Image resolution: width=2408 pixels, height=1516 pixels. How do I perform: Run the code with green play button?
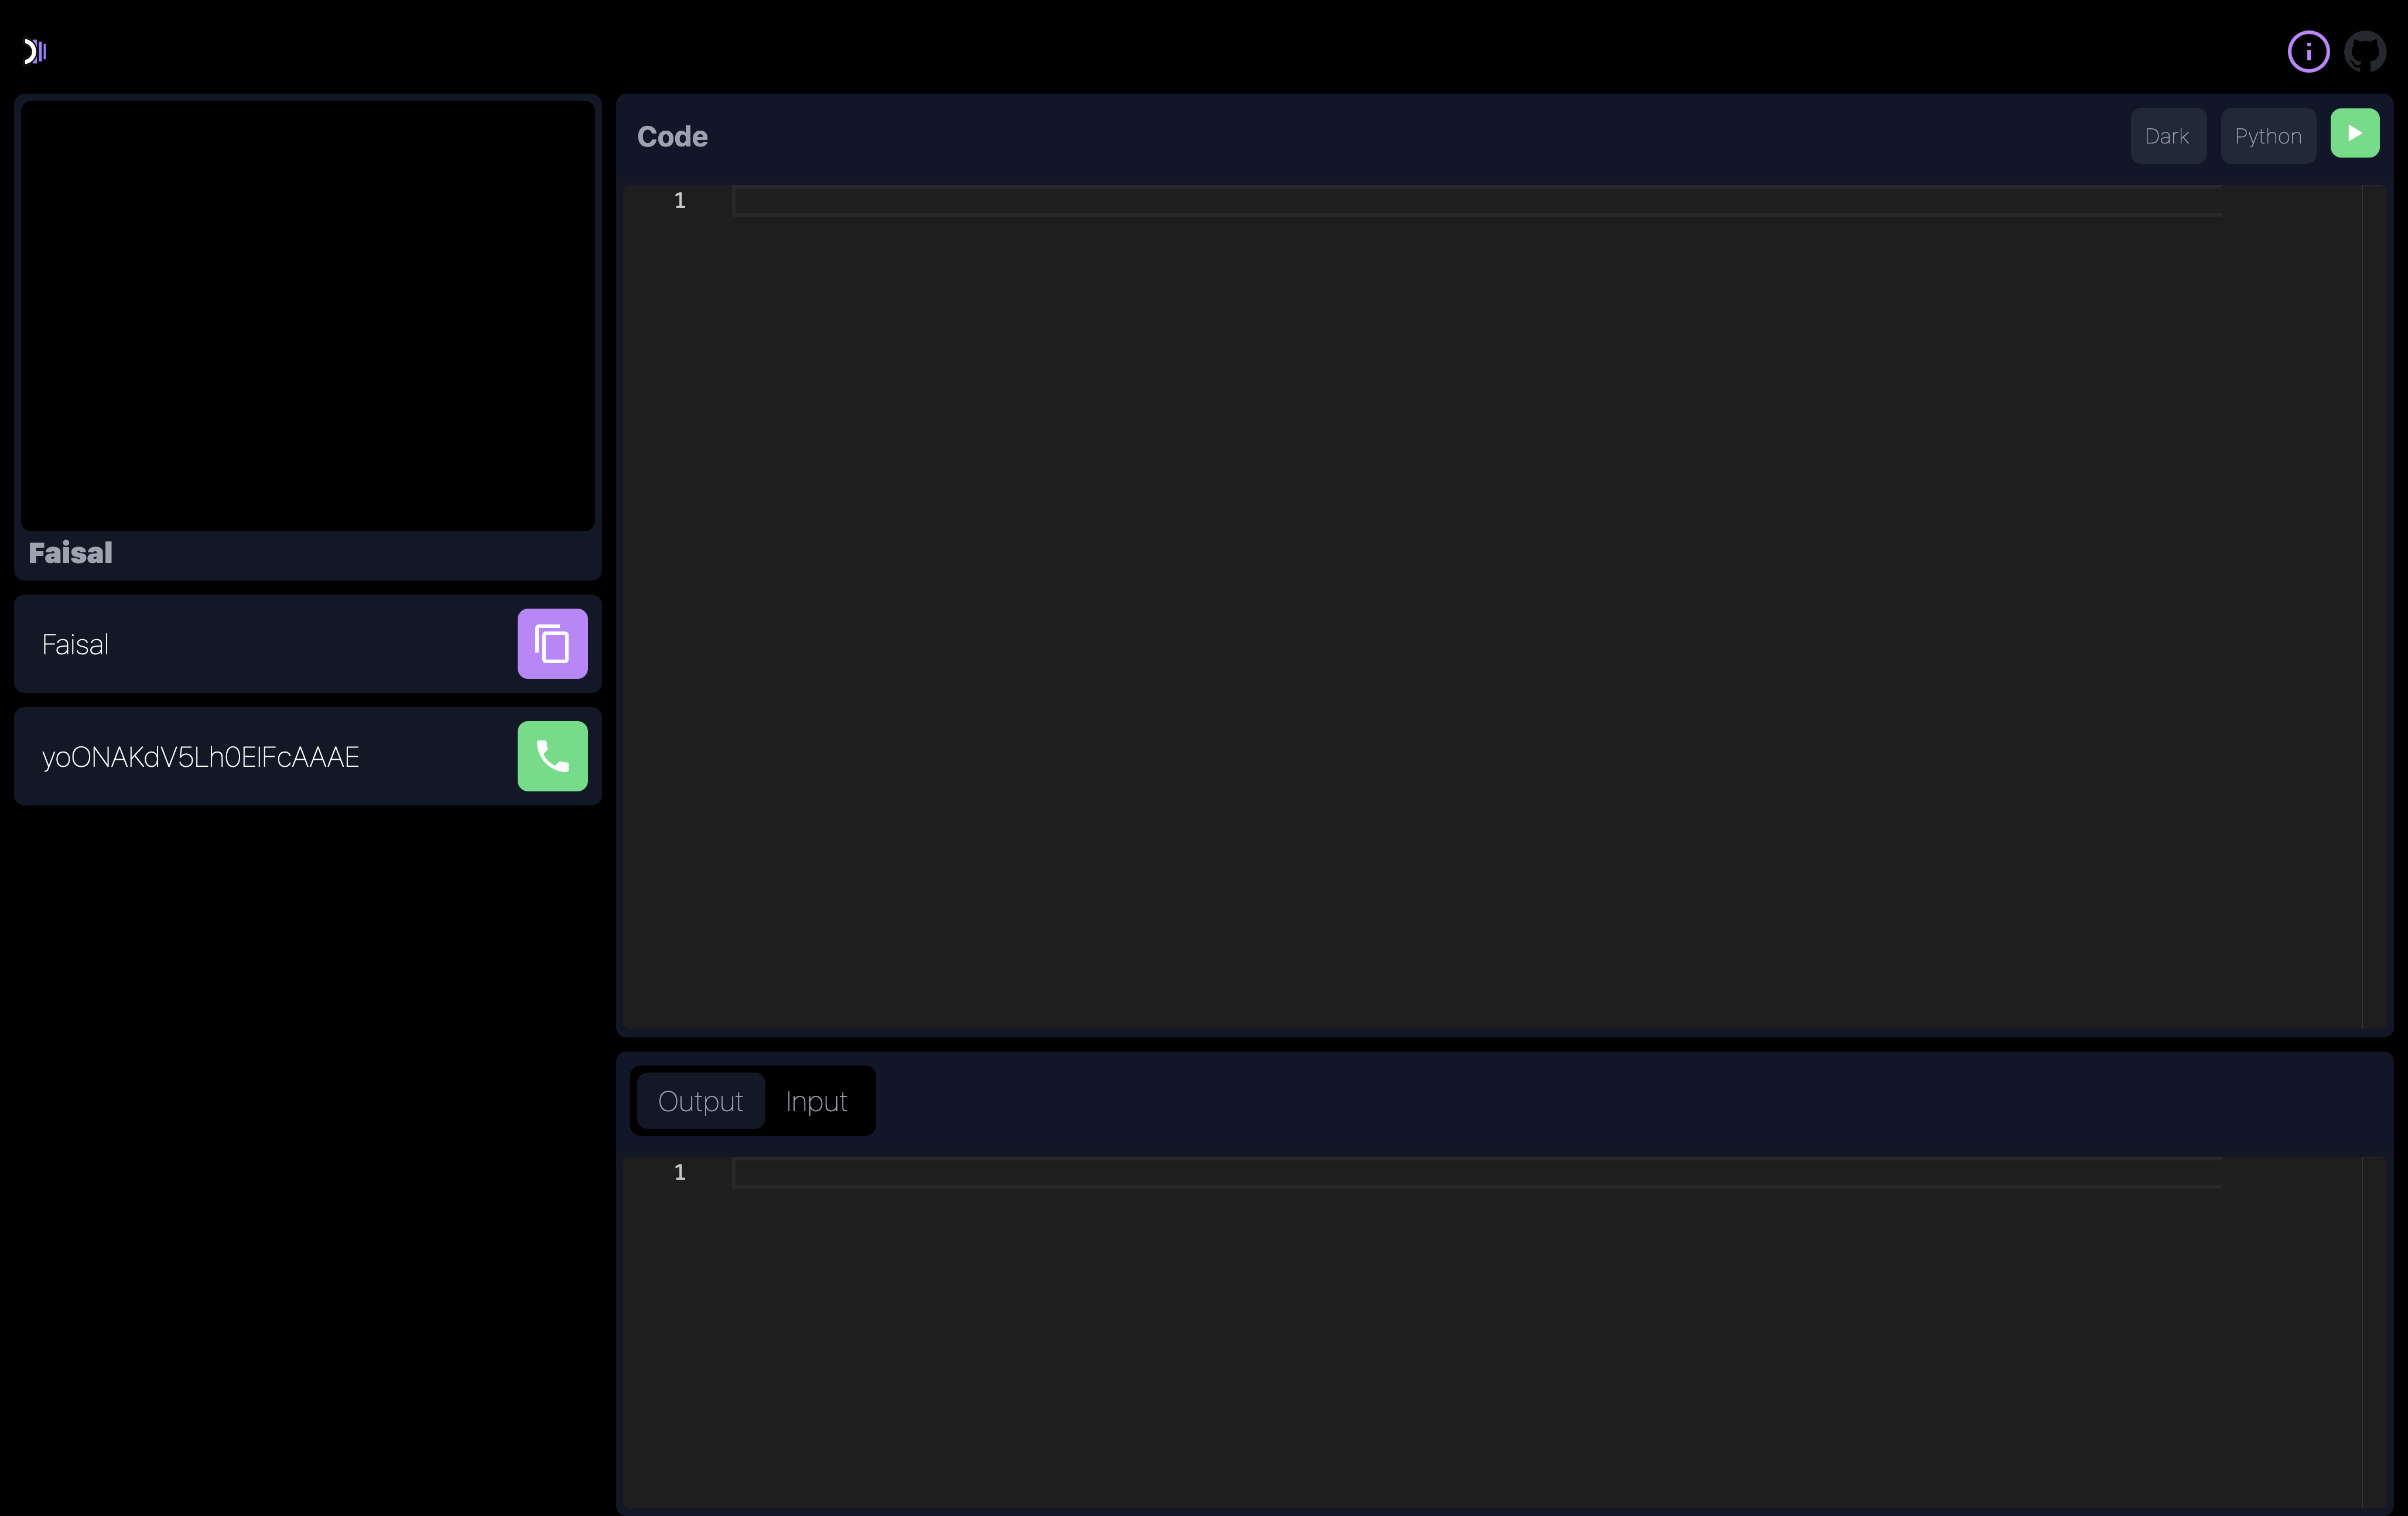[x=2354, y=133]
